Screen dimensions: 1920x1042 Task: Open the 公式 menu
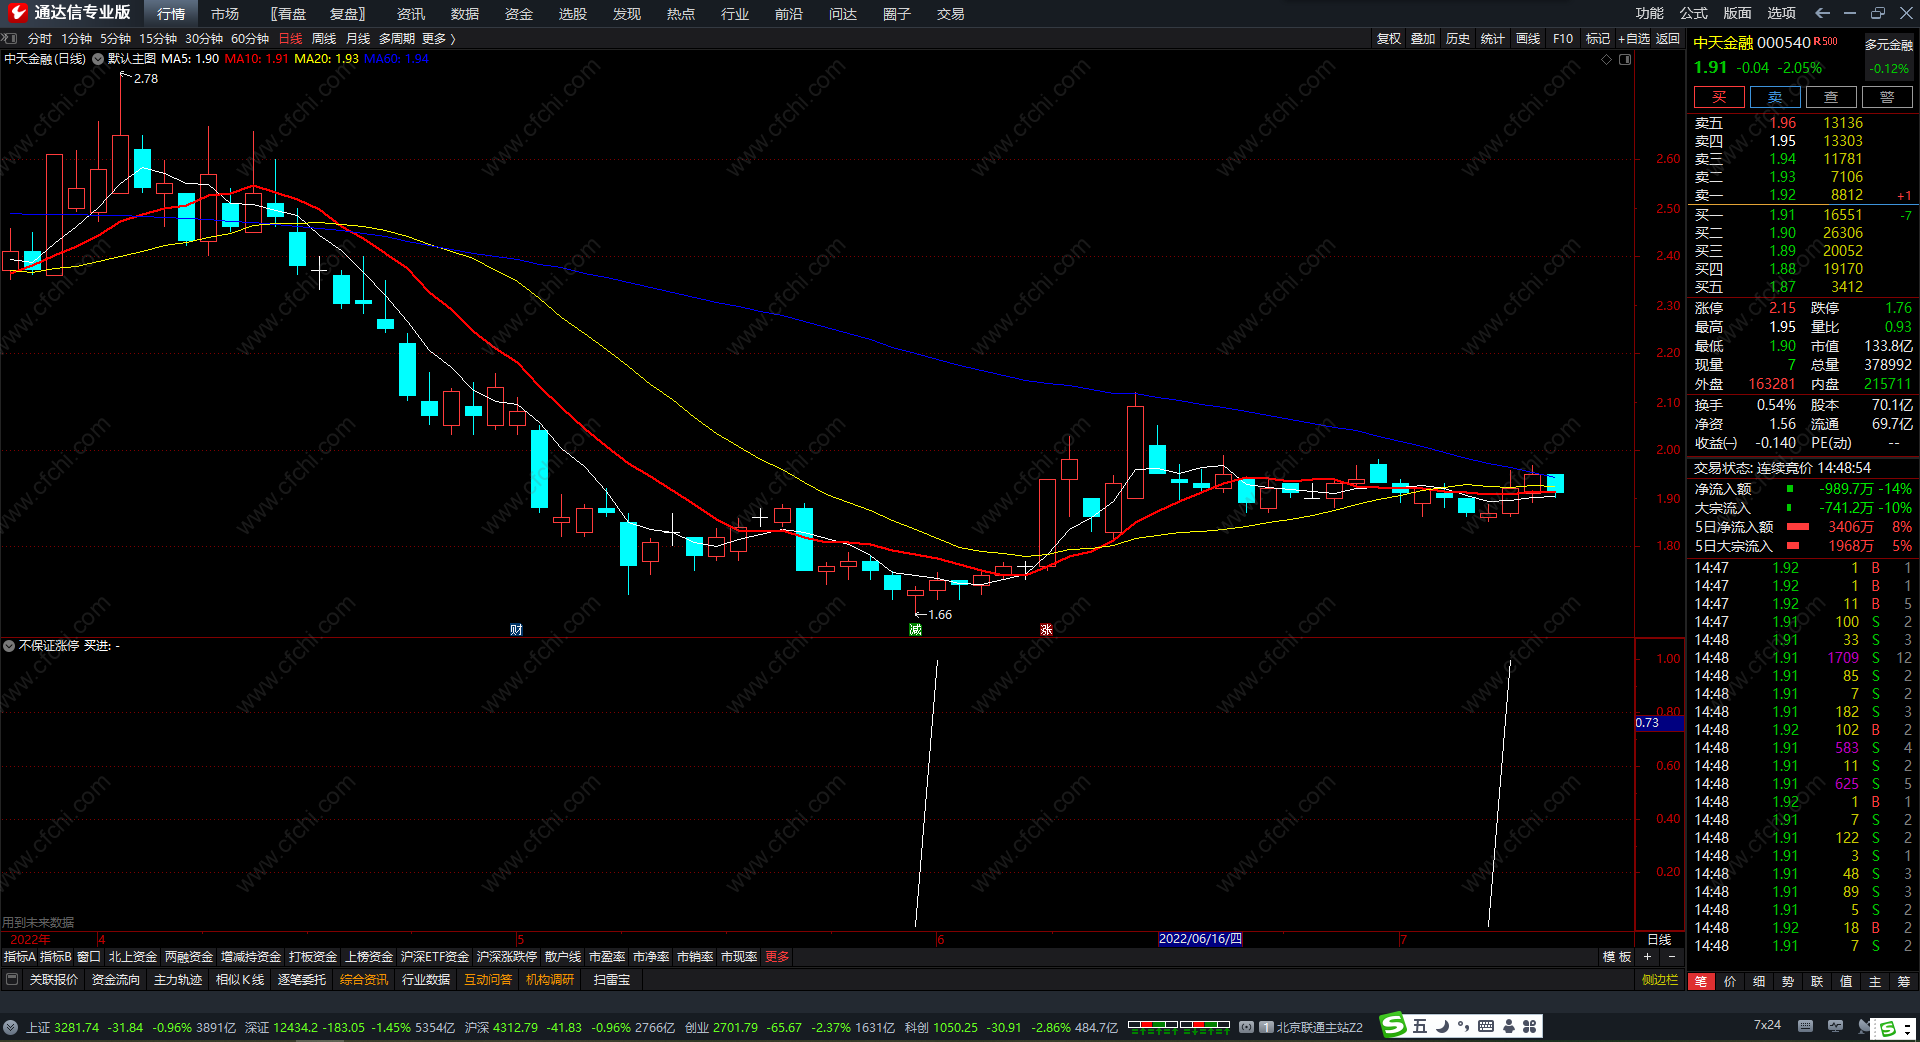[1694, 13]
